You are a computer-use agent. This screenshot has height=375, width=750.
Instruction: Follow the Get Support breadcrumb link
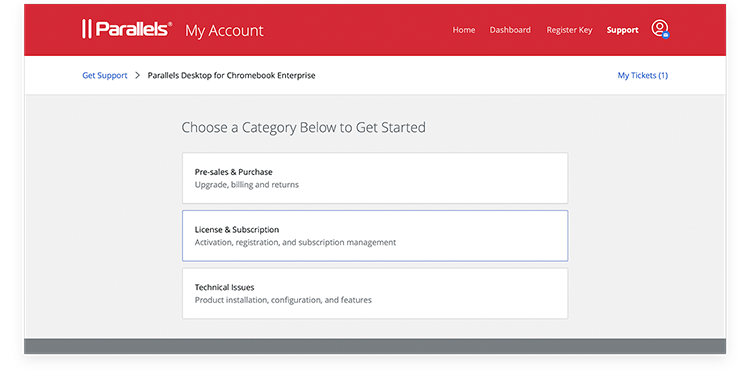pyautogui.click(x=105, y=76)
